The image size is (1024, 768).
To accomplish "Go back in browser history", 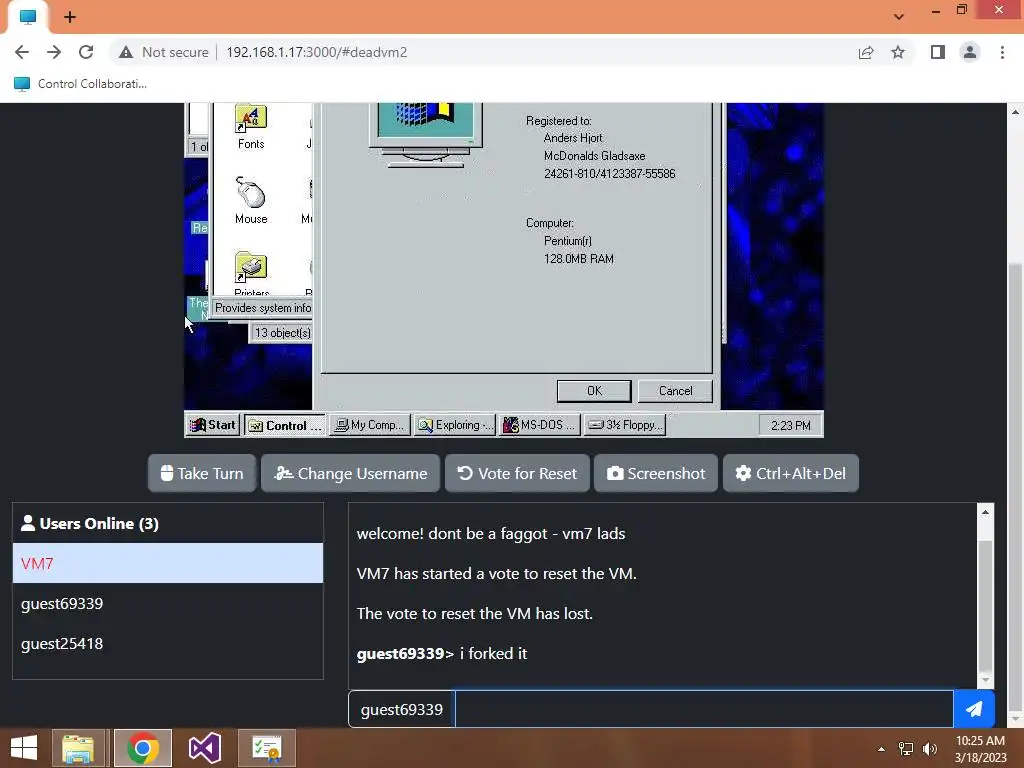I will pos(22,52).
